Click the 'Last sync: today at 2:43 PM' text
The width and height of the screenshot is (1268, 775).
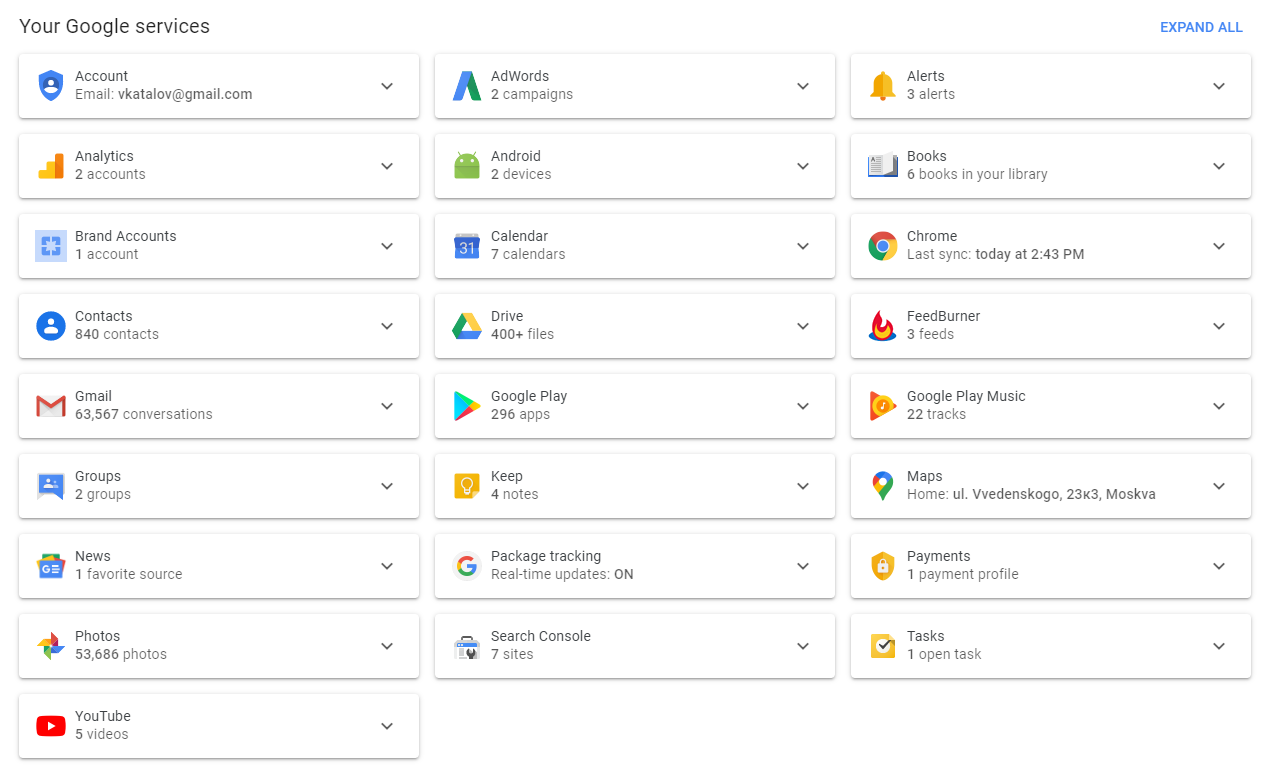coord(996,254)
